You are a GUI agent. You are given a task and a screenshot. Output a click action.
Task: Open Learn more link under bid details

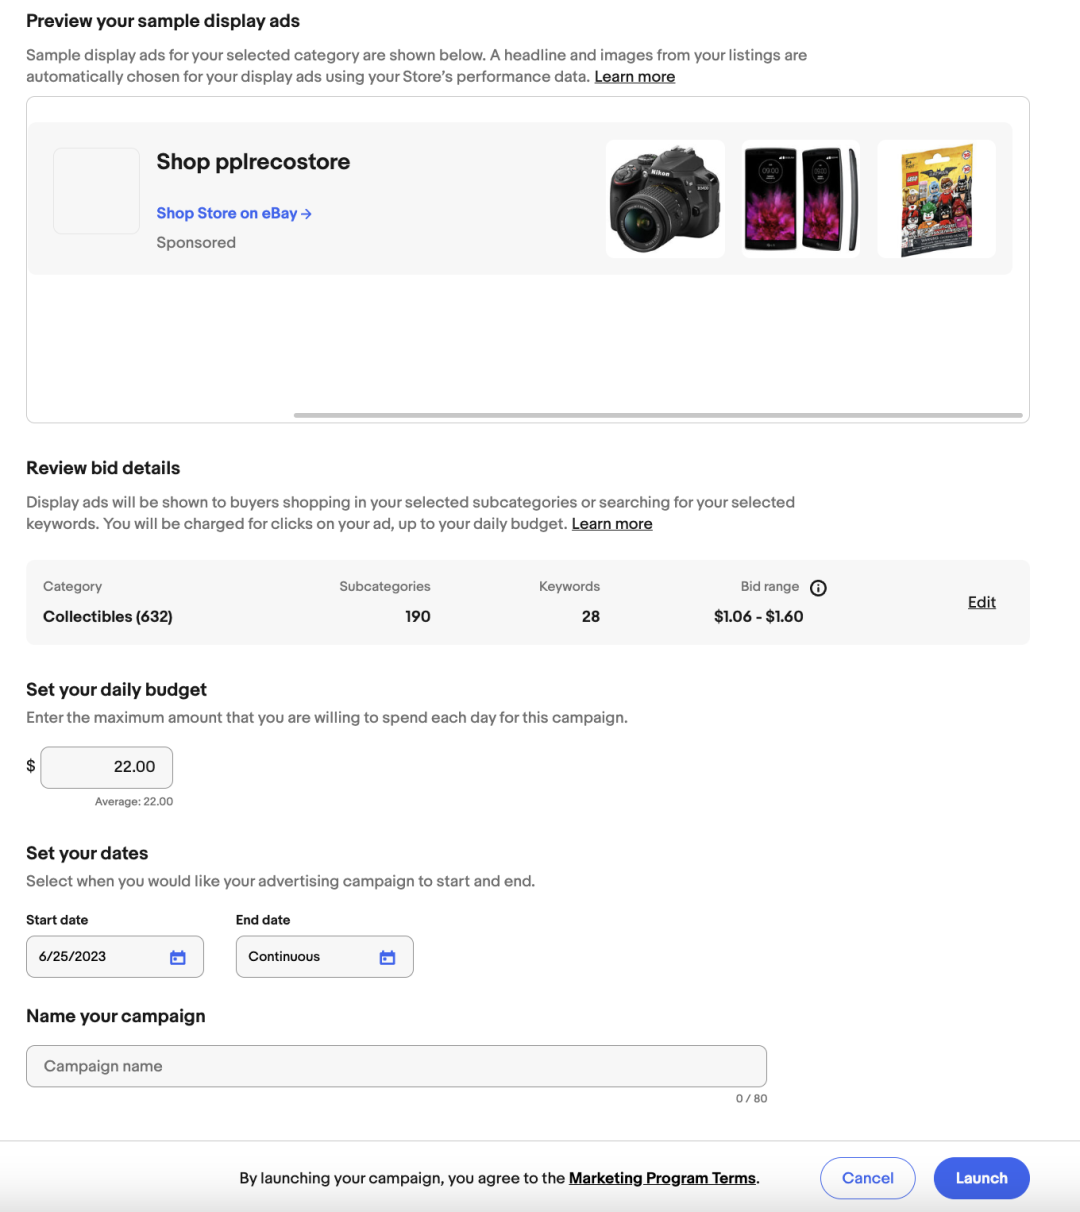[x=611, y=524]
